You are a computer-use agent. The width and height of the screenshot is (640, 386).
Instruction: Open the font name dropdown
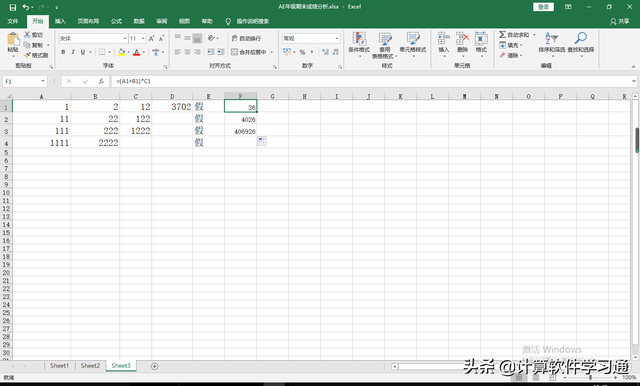click(125, 38)
